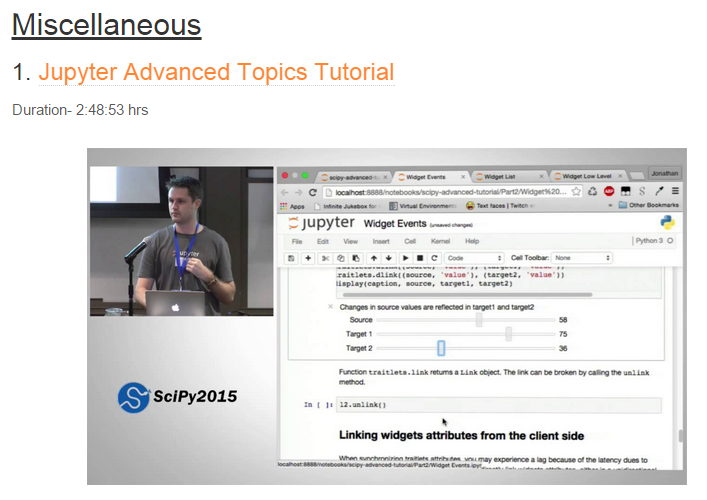Screen dimensions: 707x500
Task: Open the View menu
Action: 350,241
